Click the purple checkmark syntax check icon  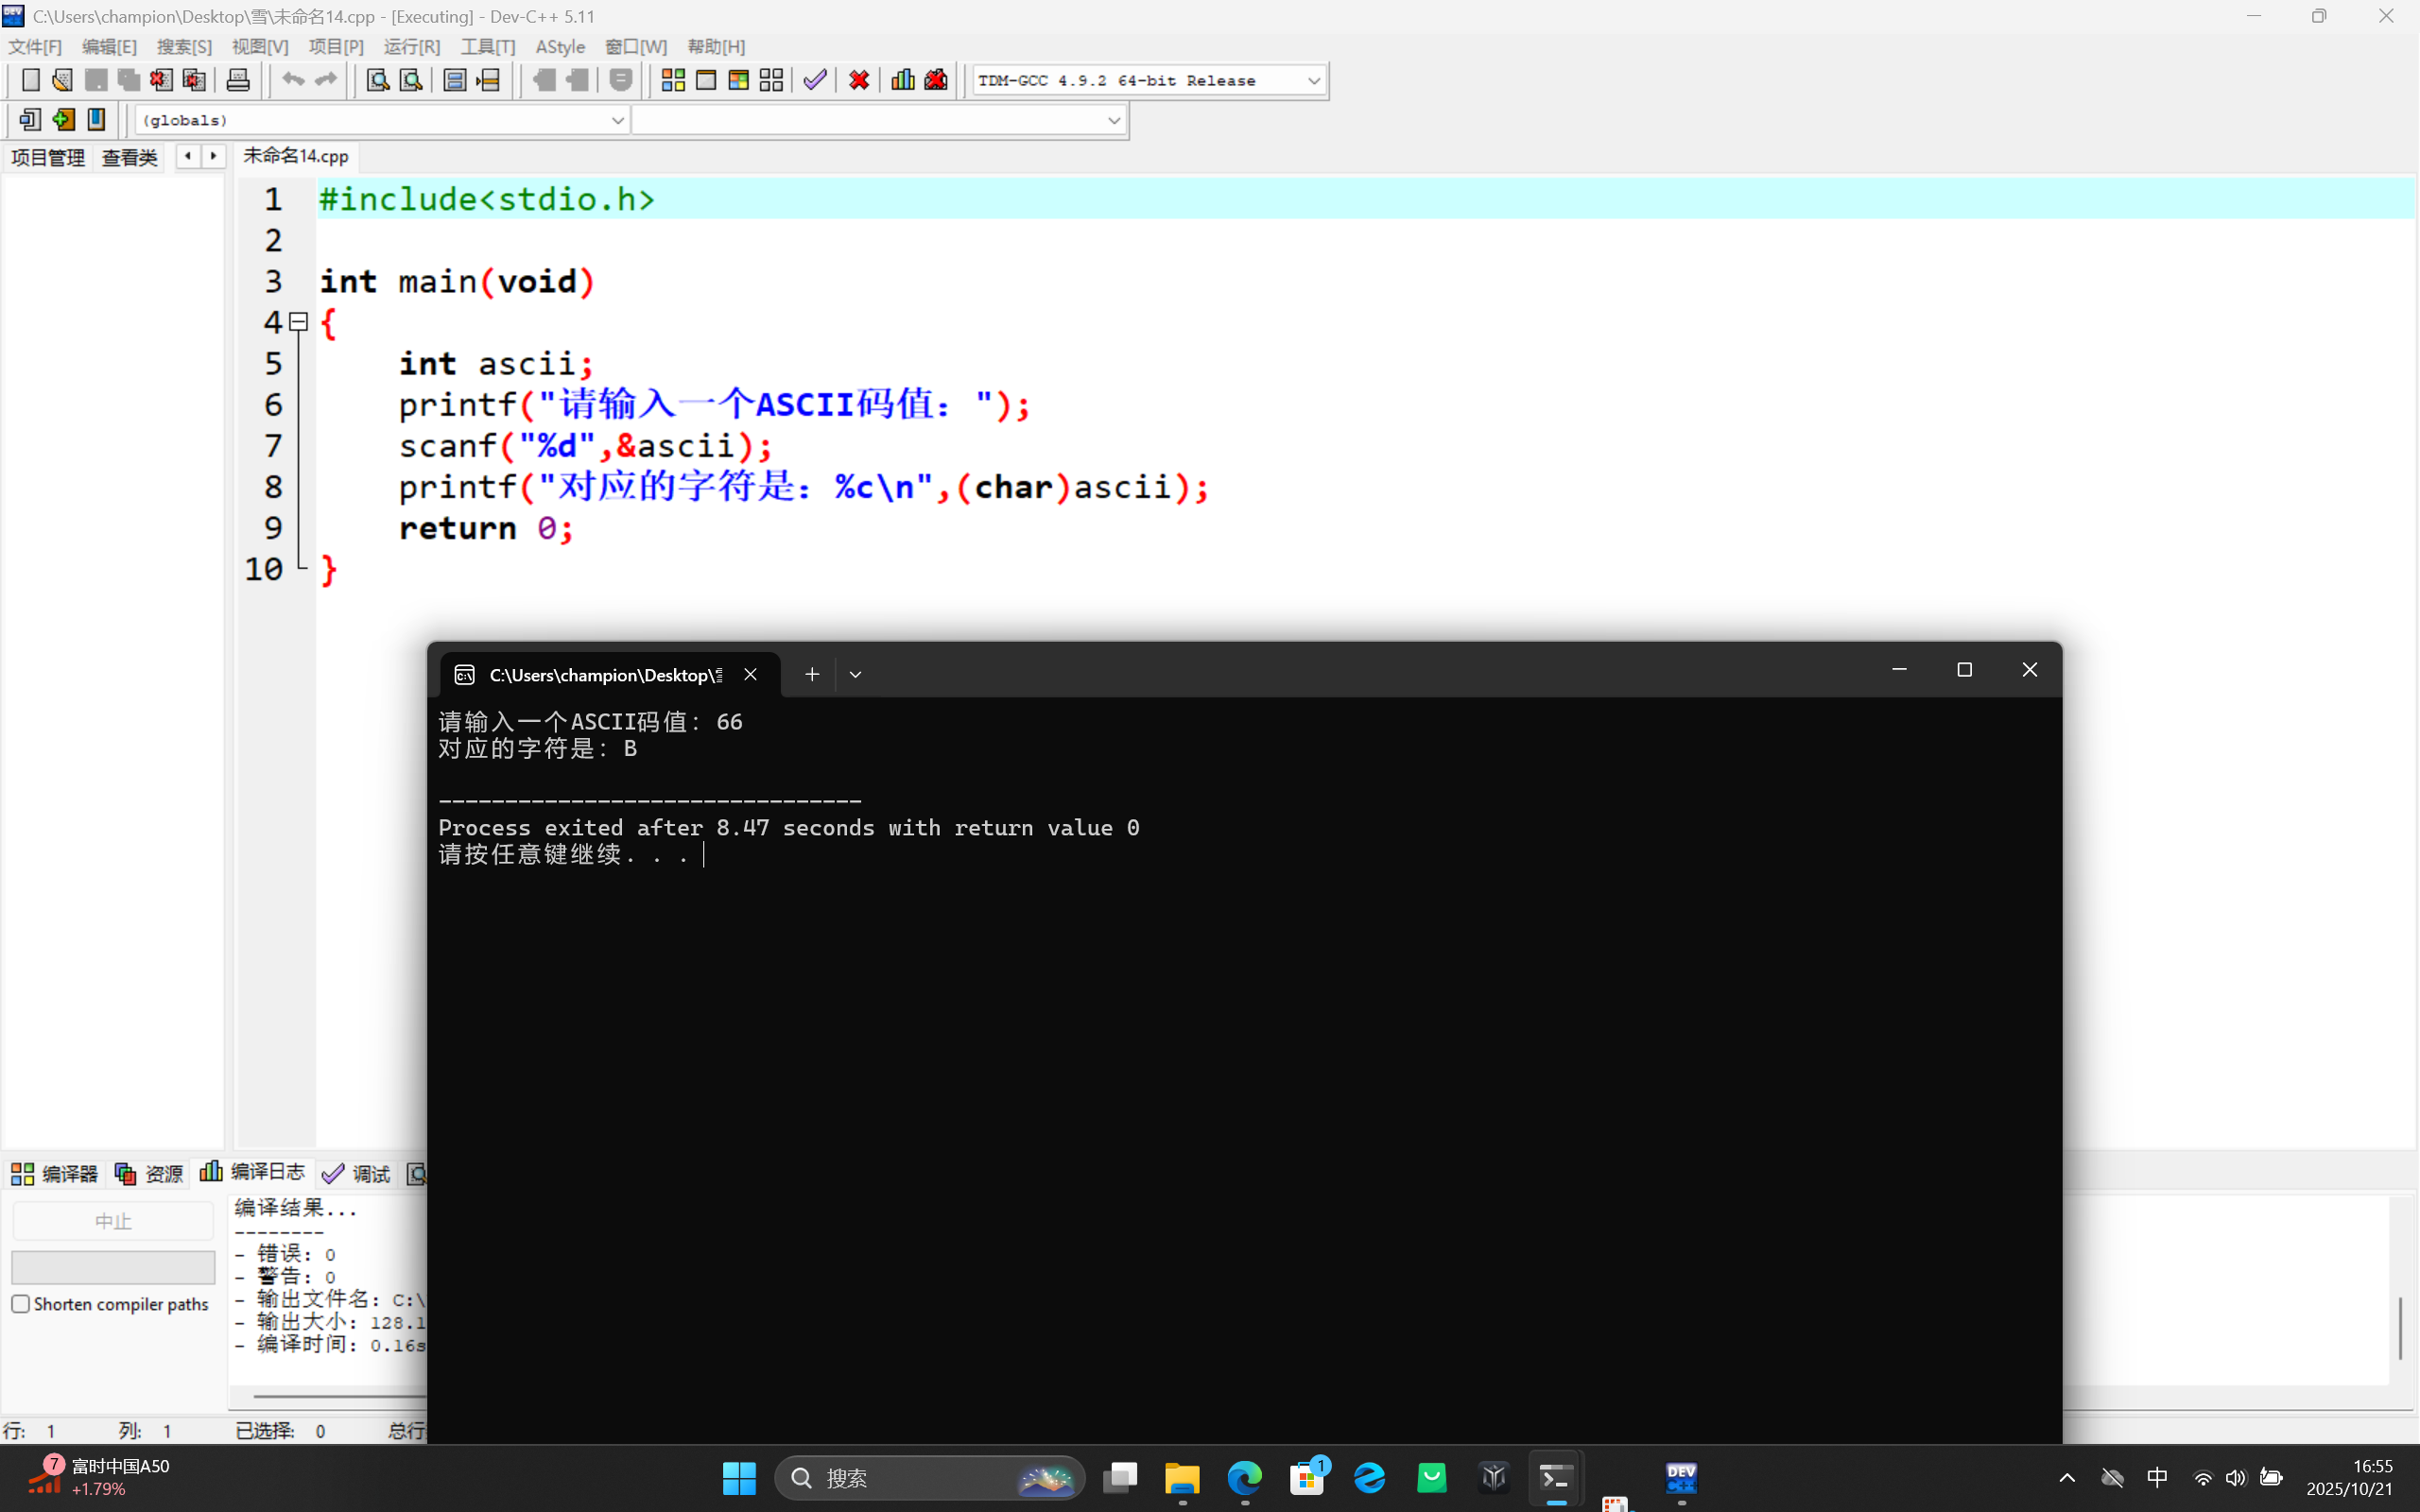pyautogui.click(x=815, y=80)
